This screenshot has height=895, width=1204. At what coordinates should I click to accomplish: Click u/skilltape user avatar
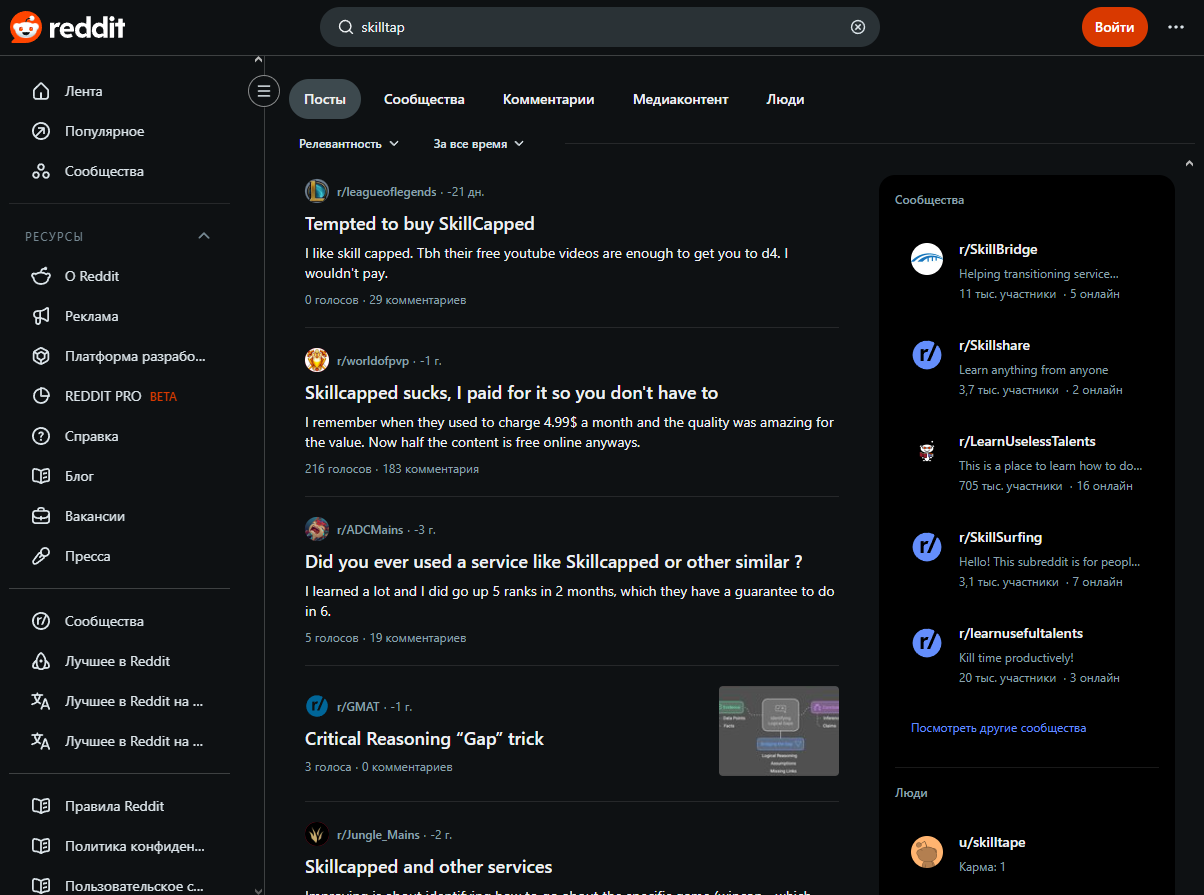[927, 852]
